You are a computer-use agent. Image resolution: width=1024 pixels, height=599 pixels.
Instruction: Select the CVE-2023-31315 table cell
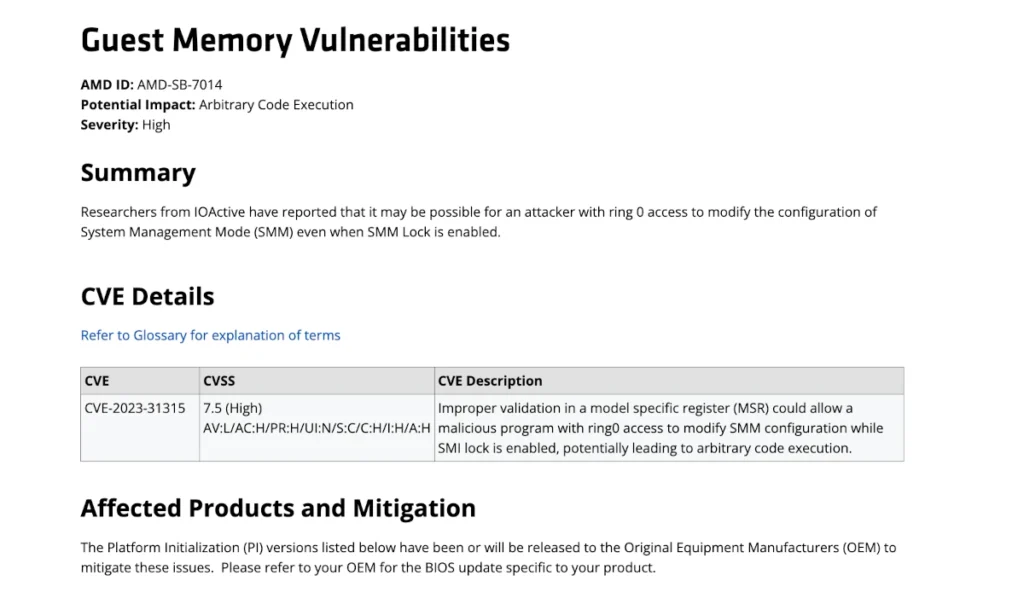pyautogui.click(x=135, y=408)
